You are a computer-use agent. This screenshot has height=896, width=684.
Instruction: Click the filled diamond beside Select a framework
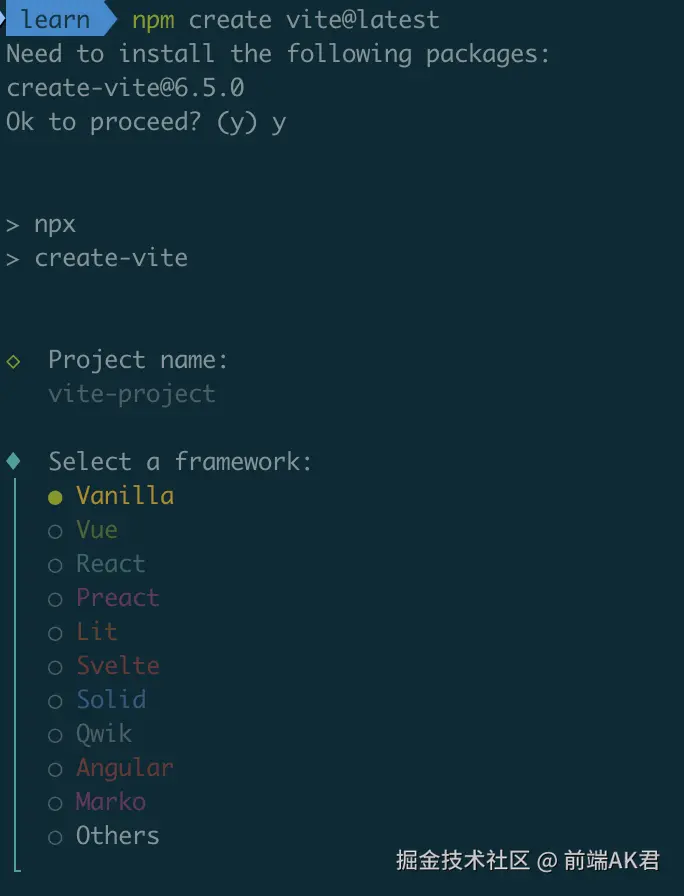[13, 462]
